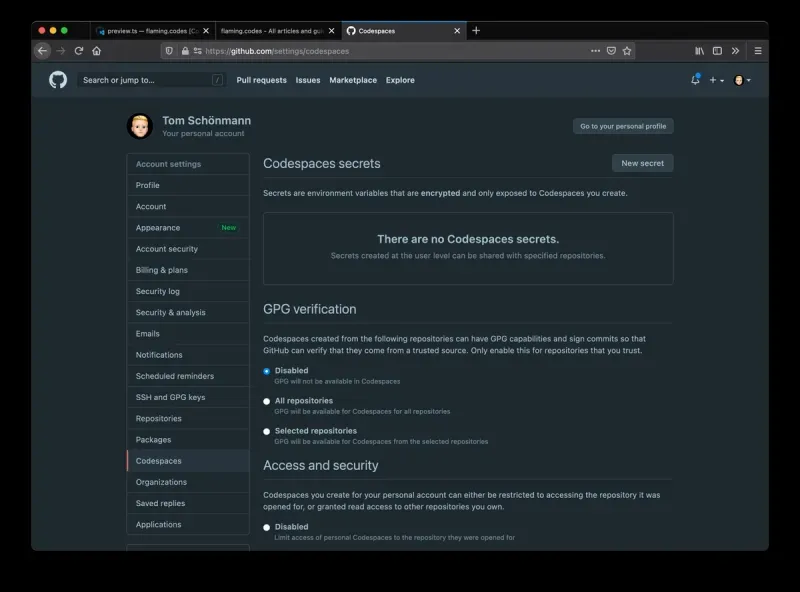
Task: Bookmark this page with the star icon
Action: pos(627,51)
